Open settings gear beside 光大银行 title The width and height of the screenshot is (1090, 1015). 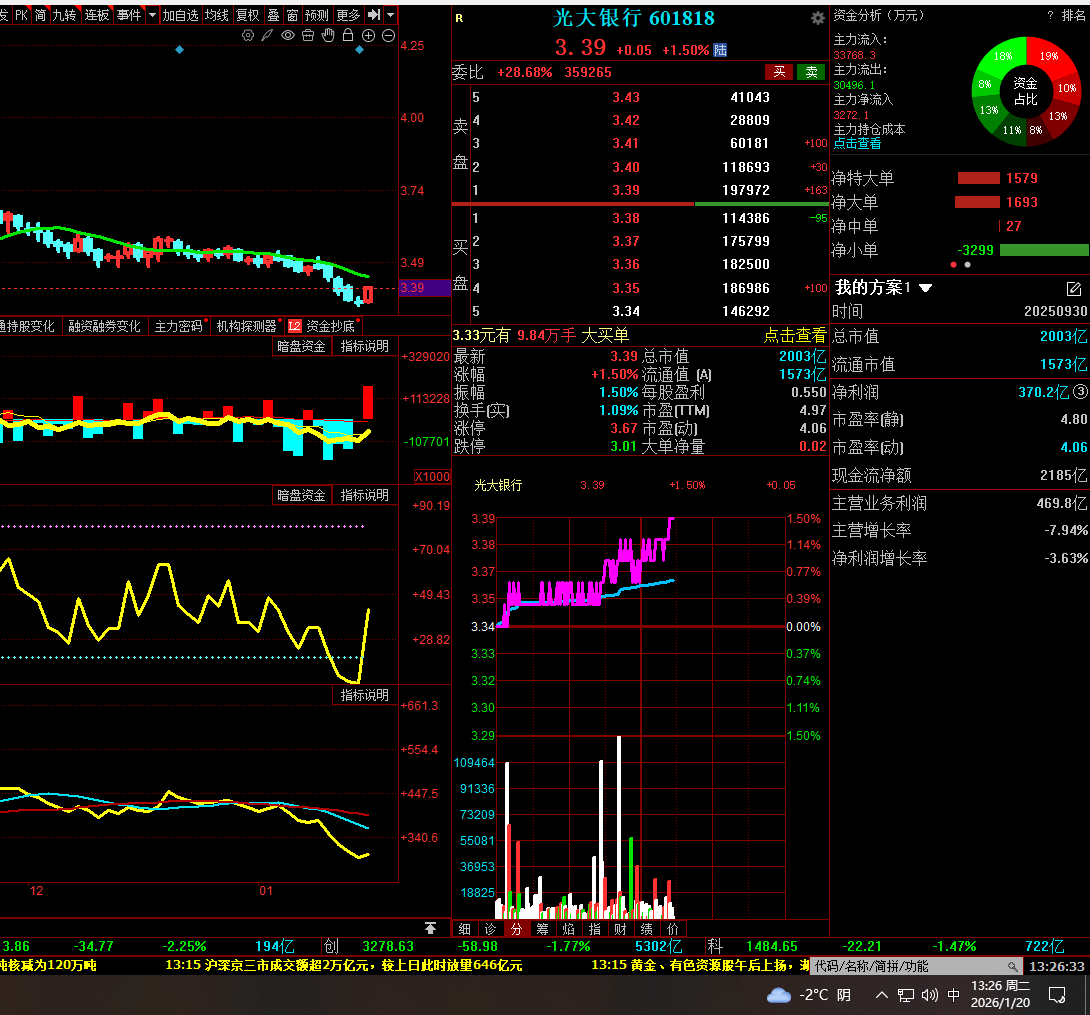pyautogui.click(x=818, y=18)
